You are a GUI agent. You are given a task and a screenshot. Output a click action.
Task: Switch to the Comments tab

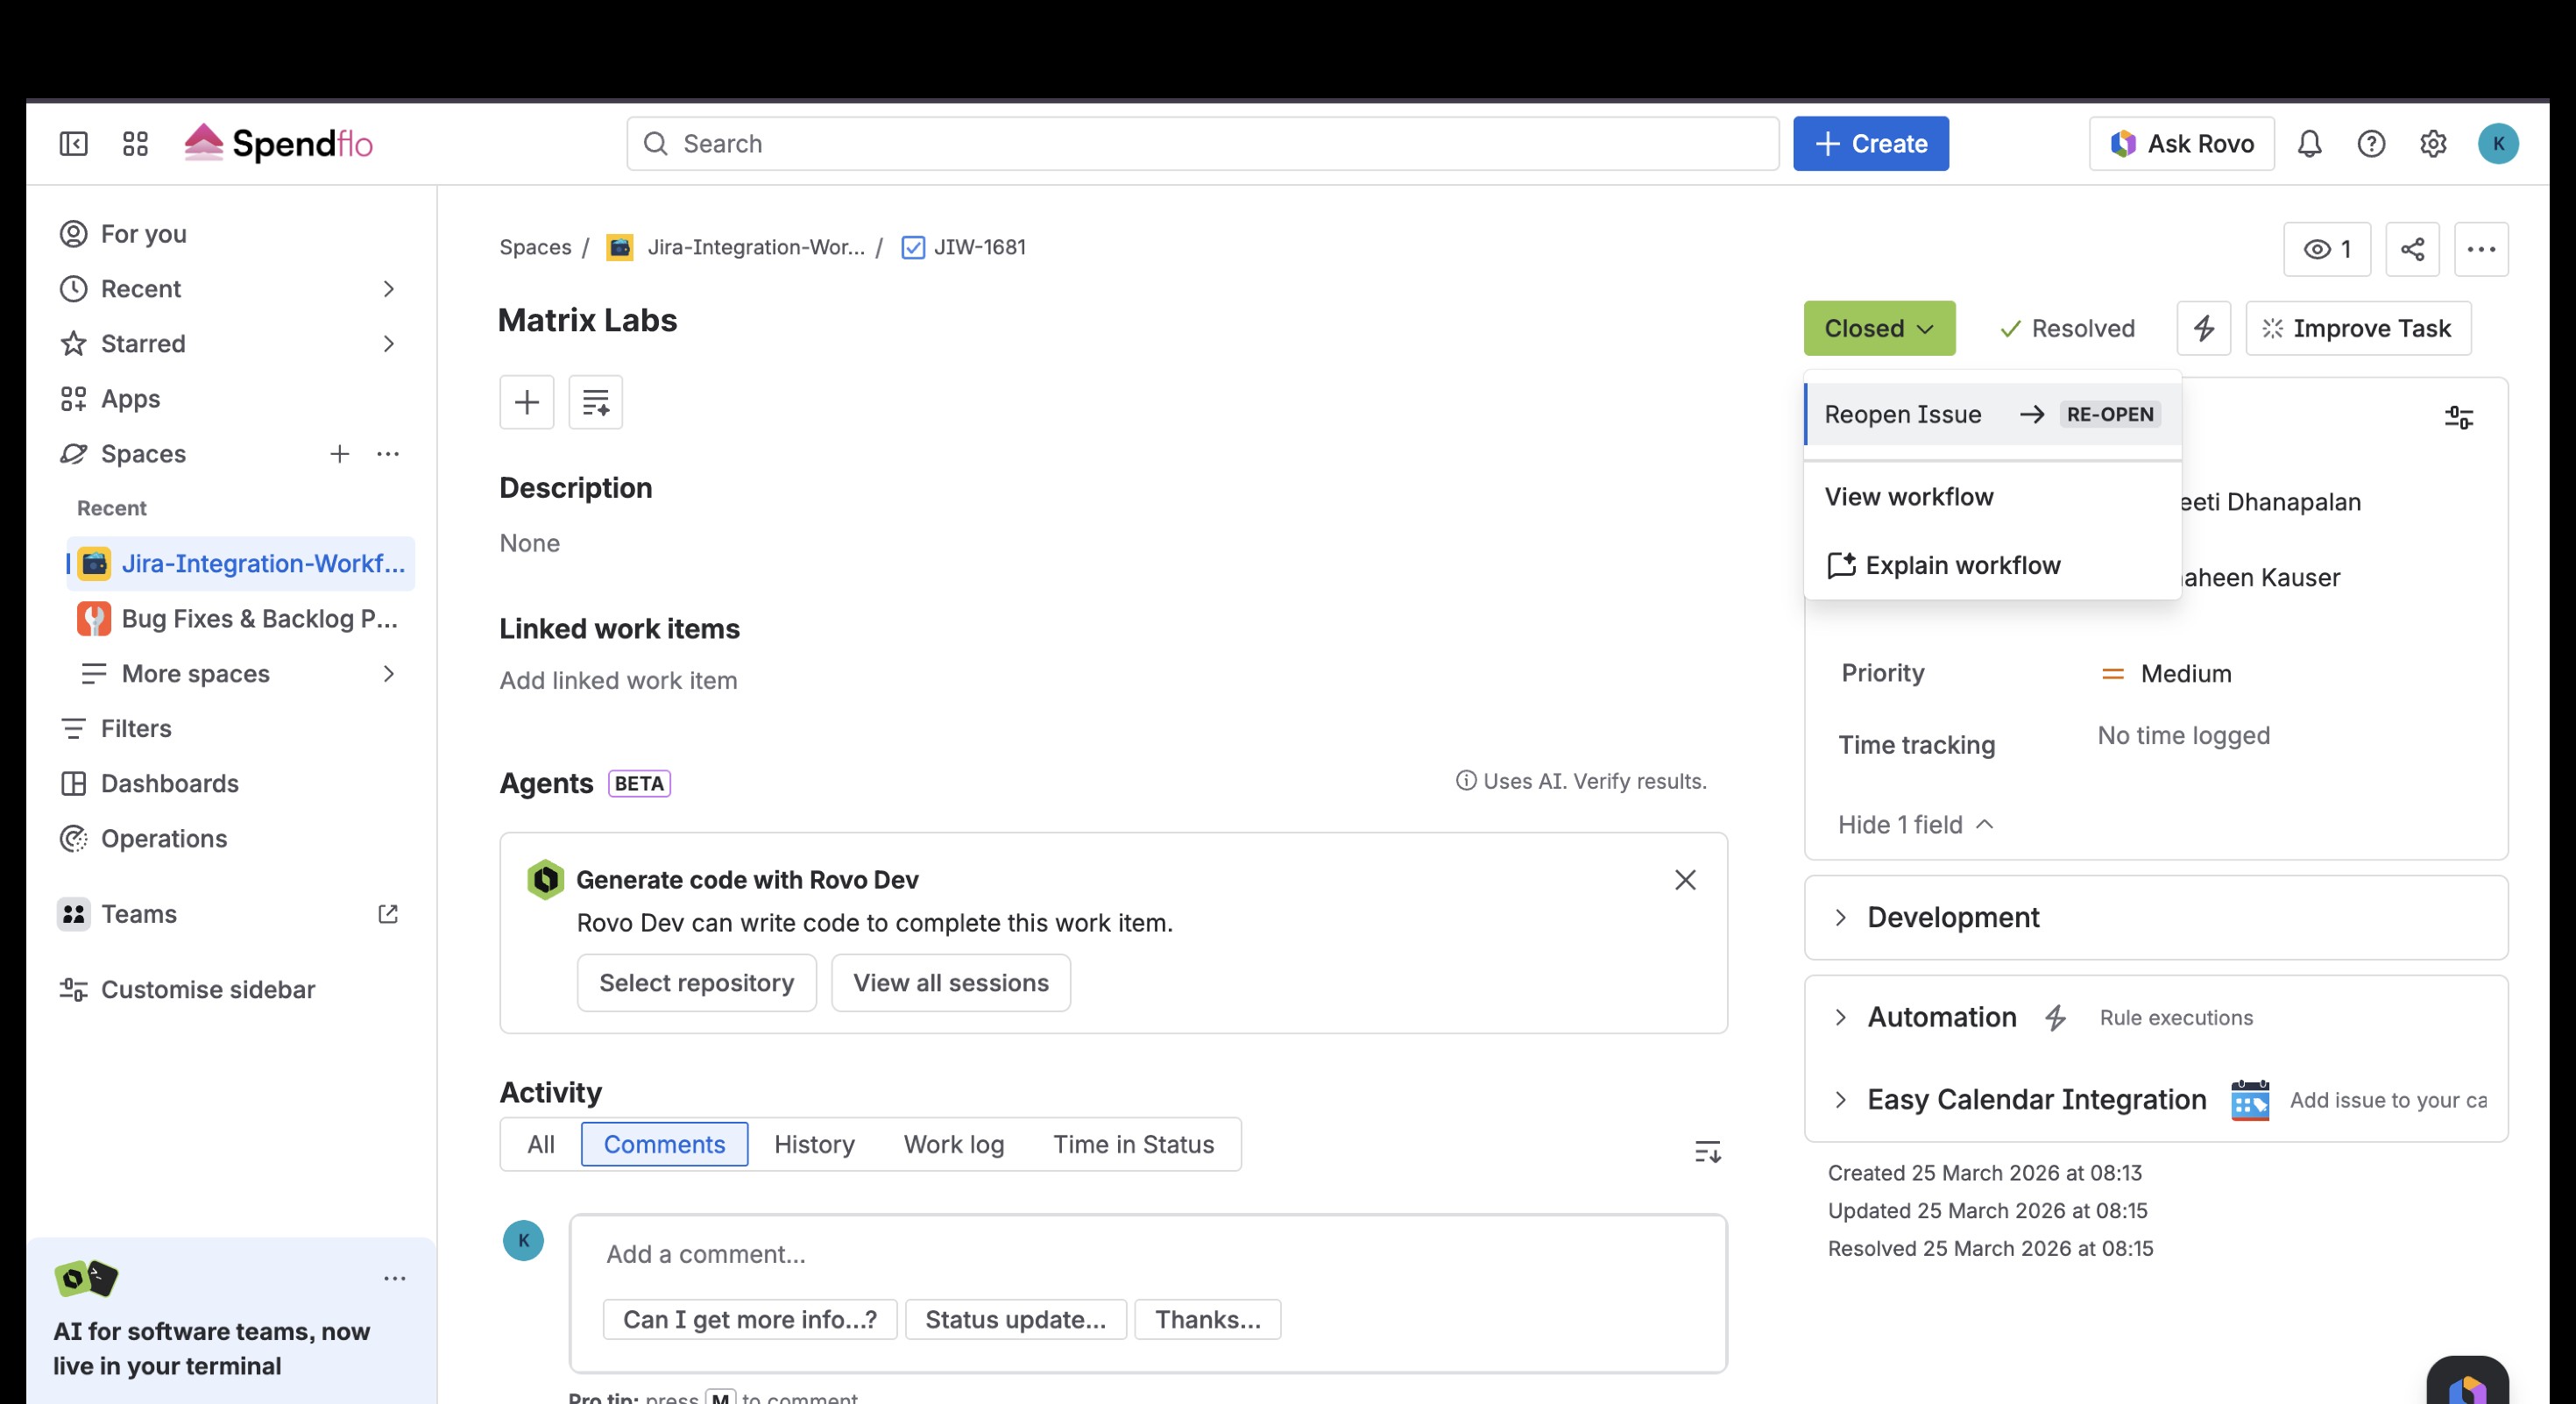[664, 1144]
